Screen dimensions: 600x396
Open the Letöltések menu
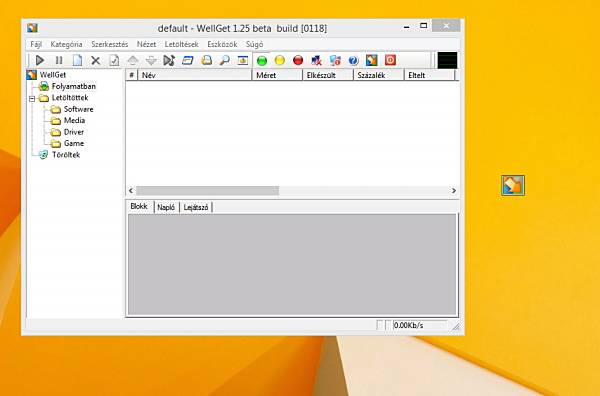coord(181,44)
